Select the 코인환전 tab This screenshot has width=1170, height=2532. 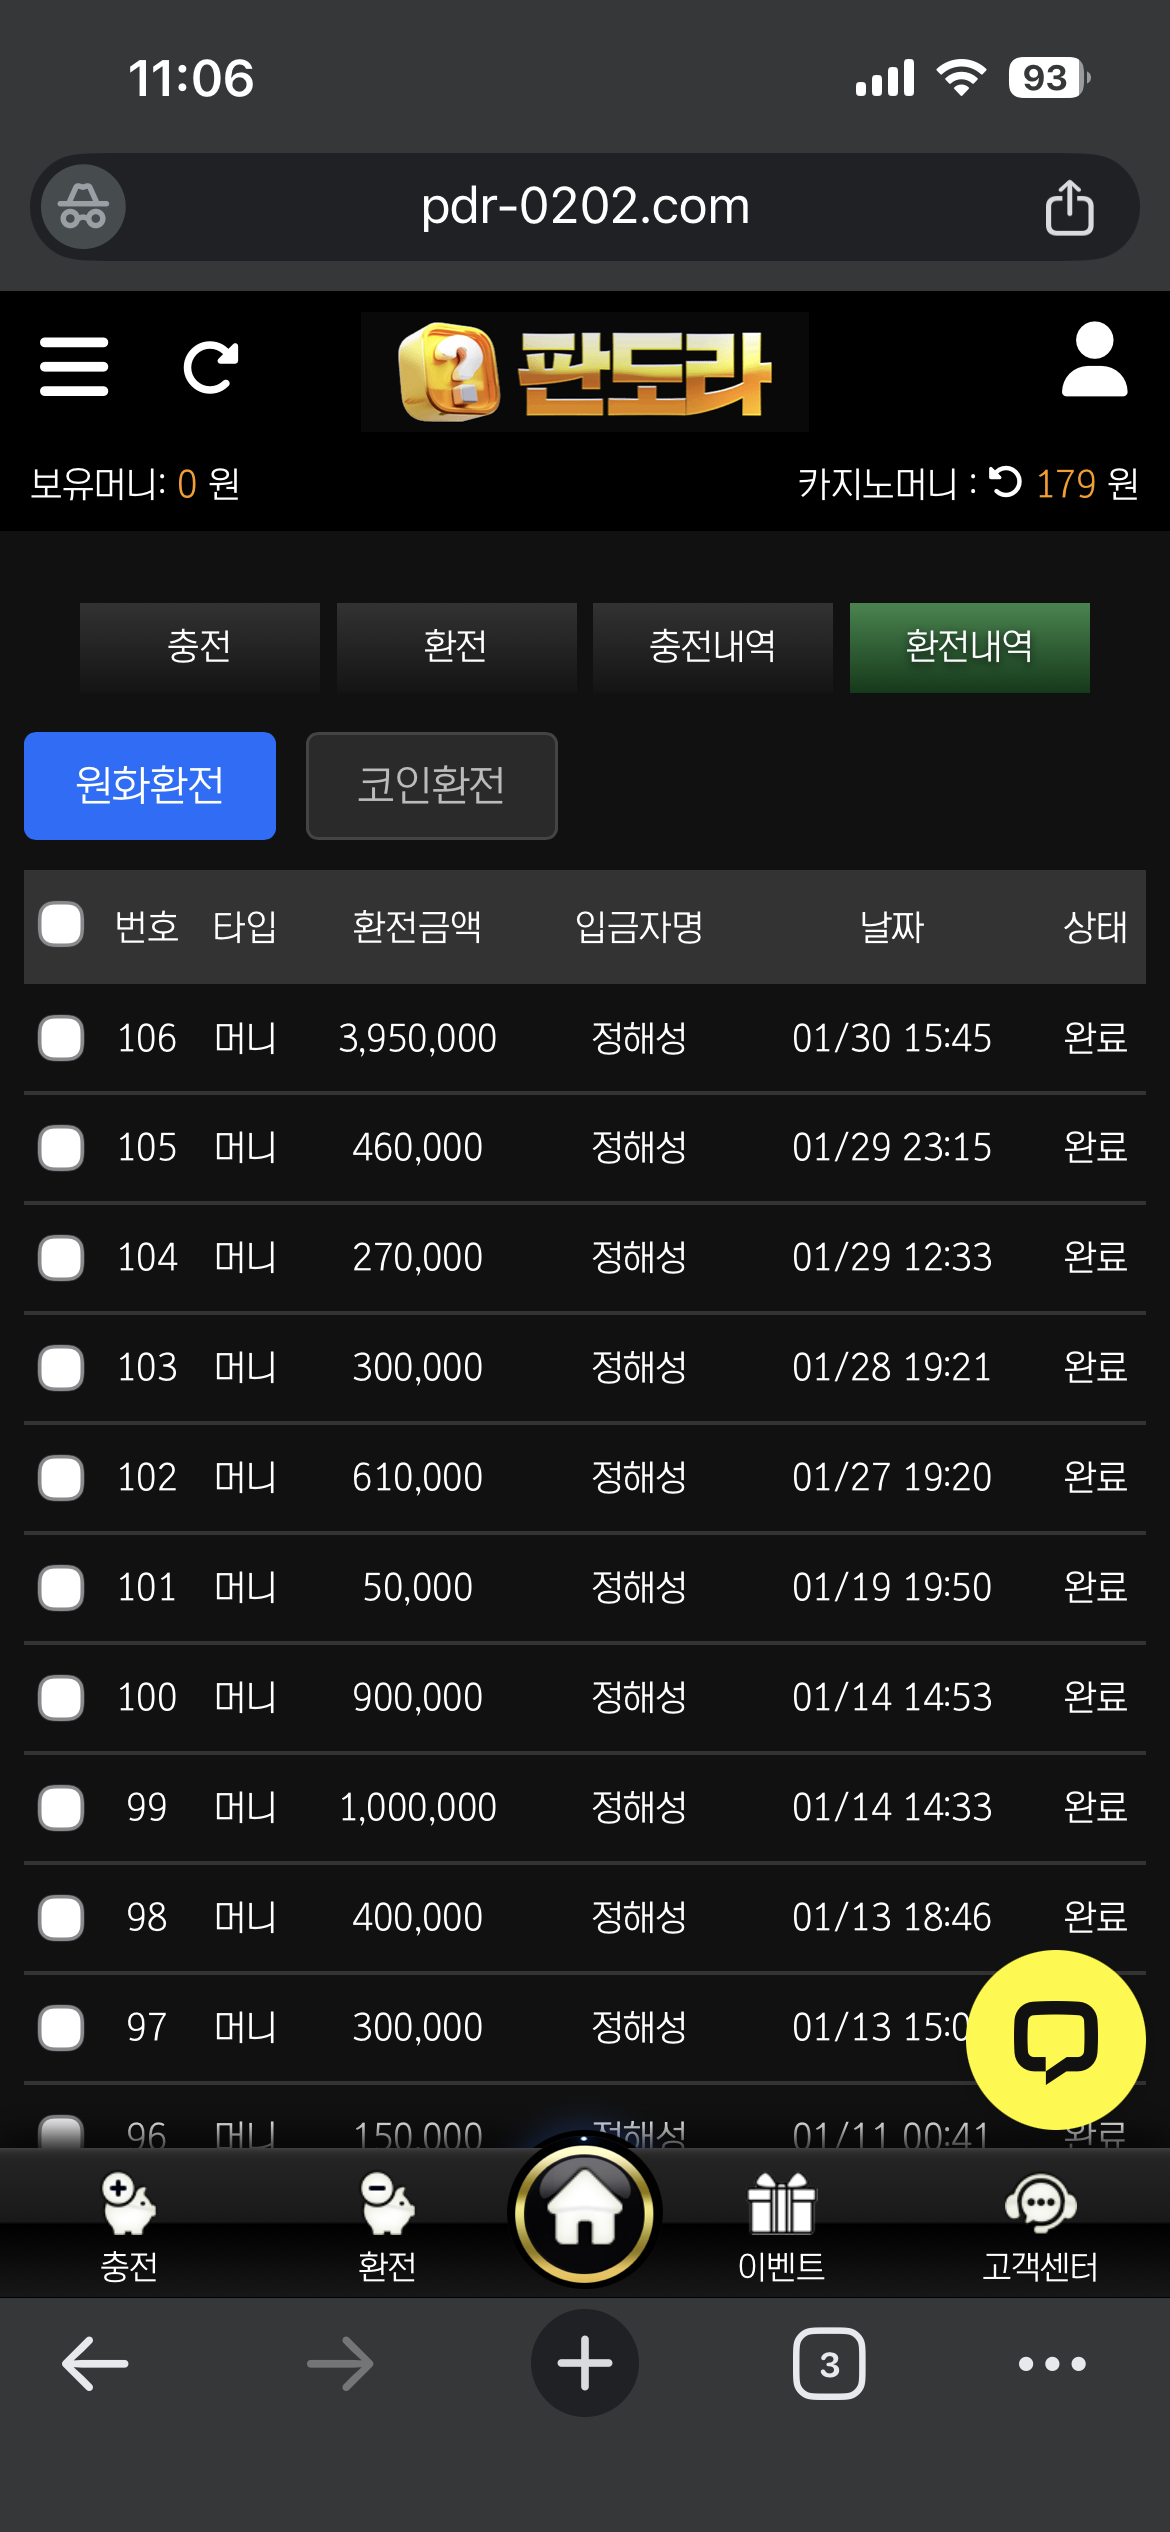coord(431,785)
